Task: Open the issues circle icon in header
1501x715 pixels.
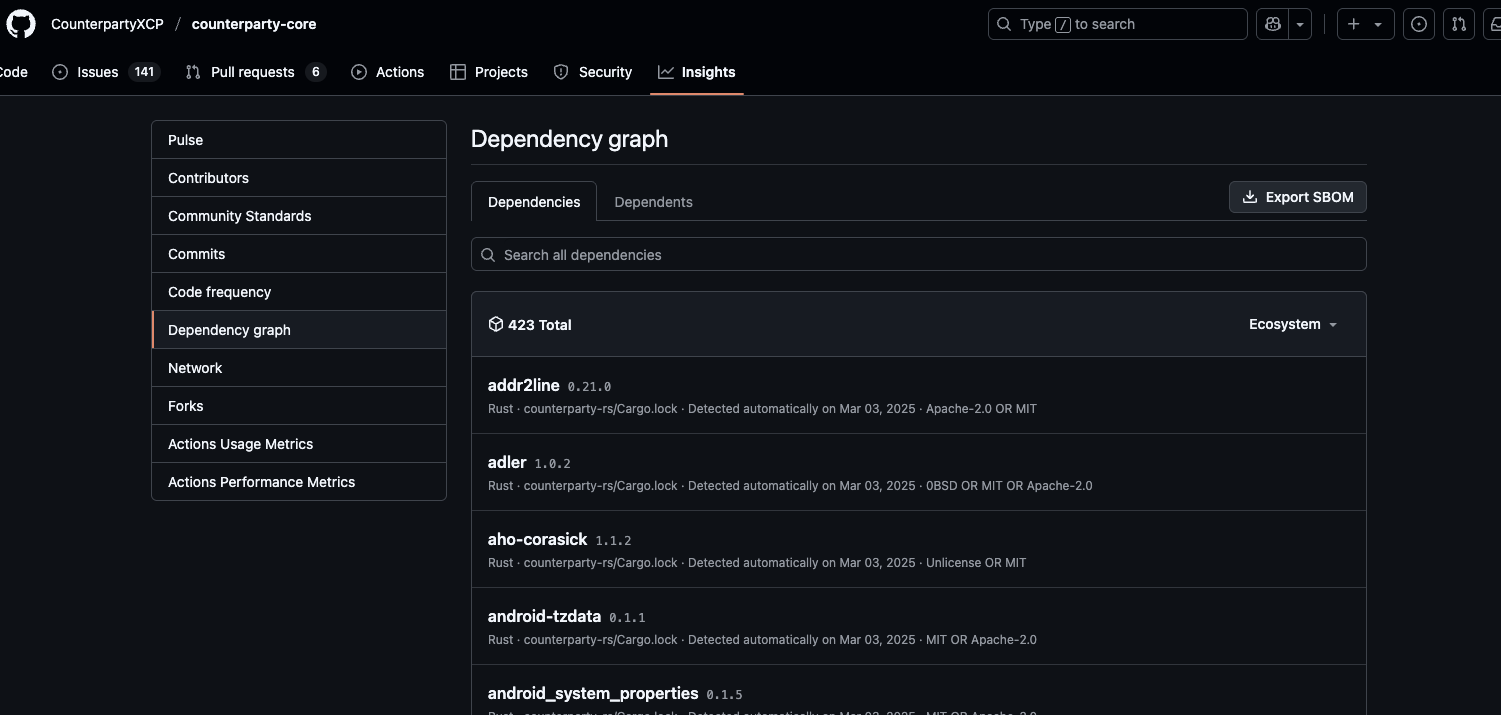Action: 1419,24
